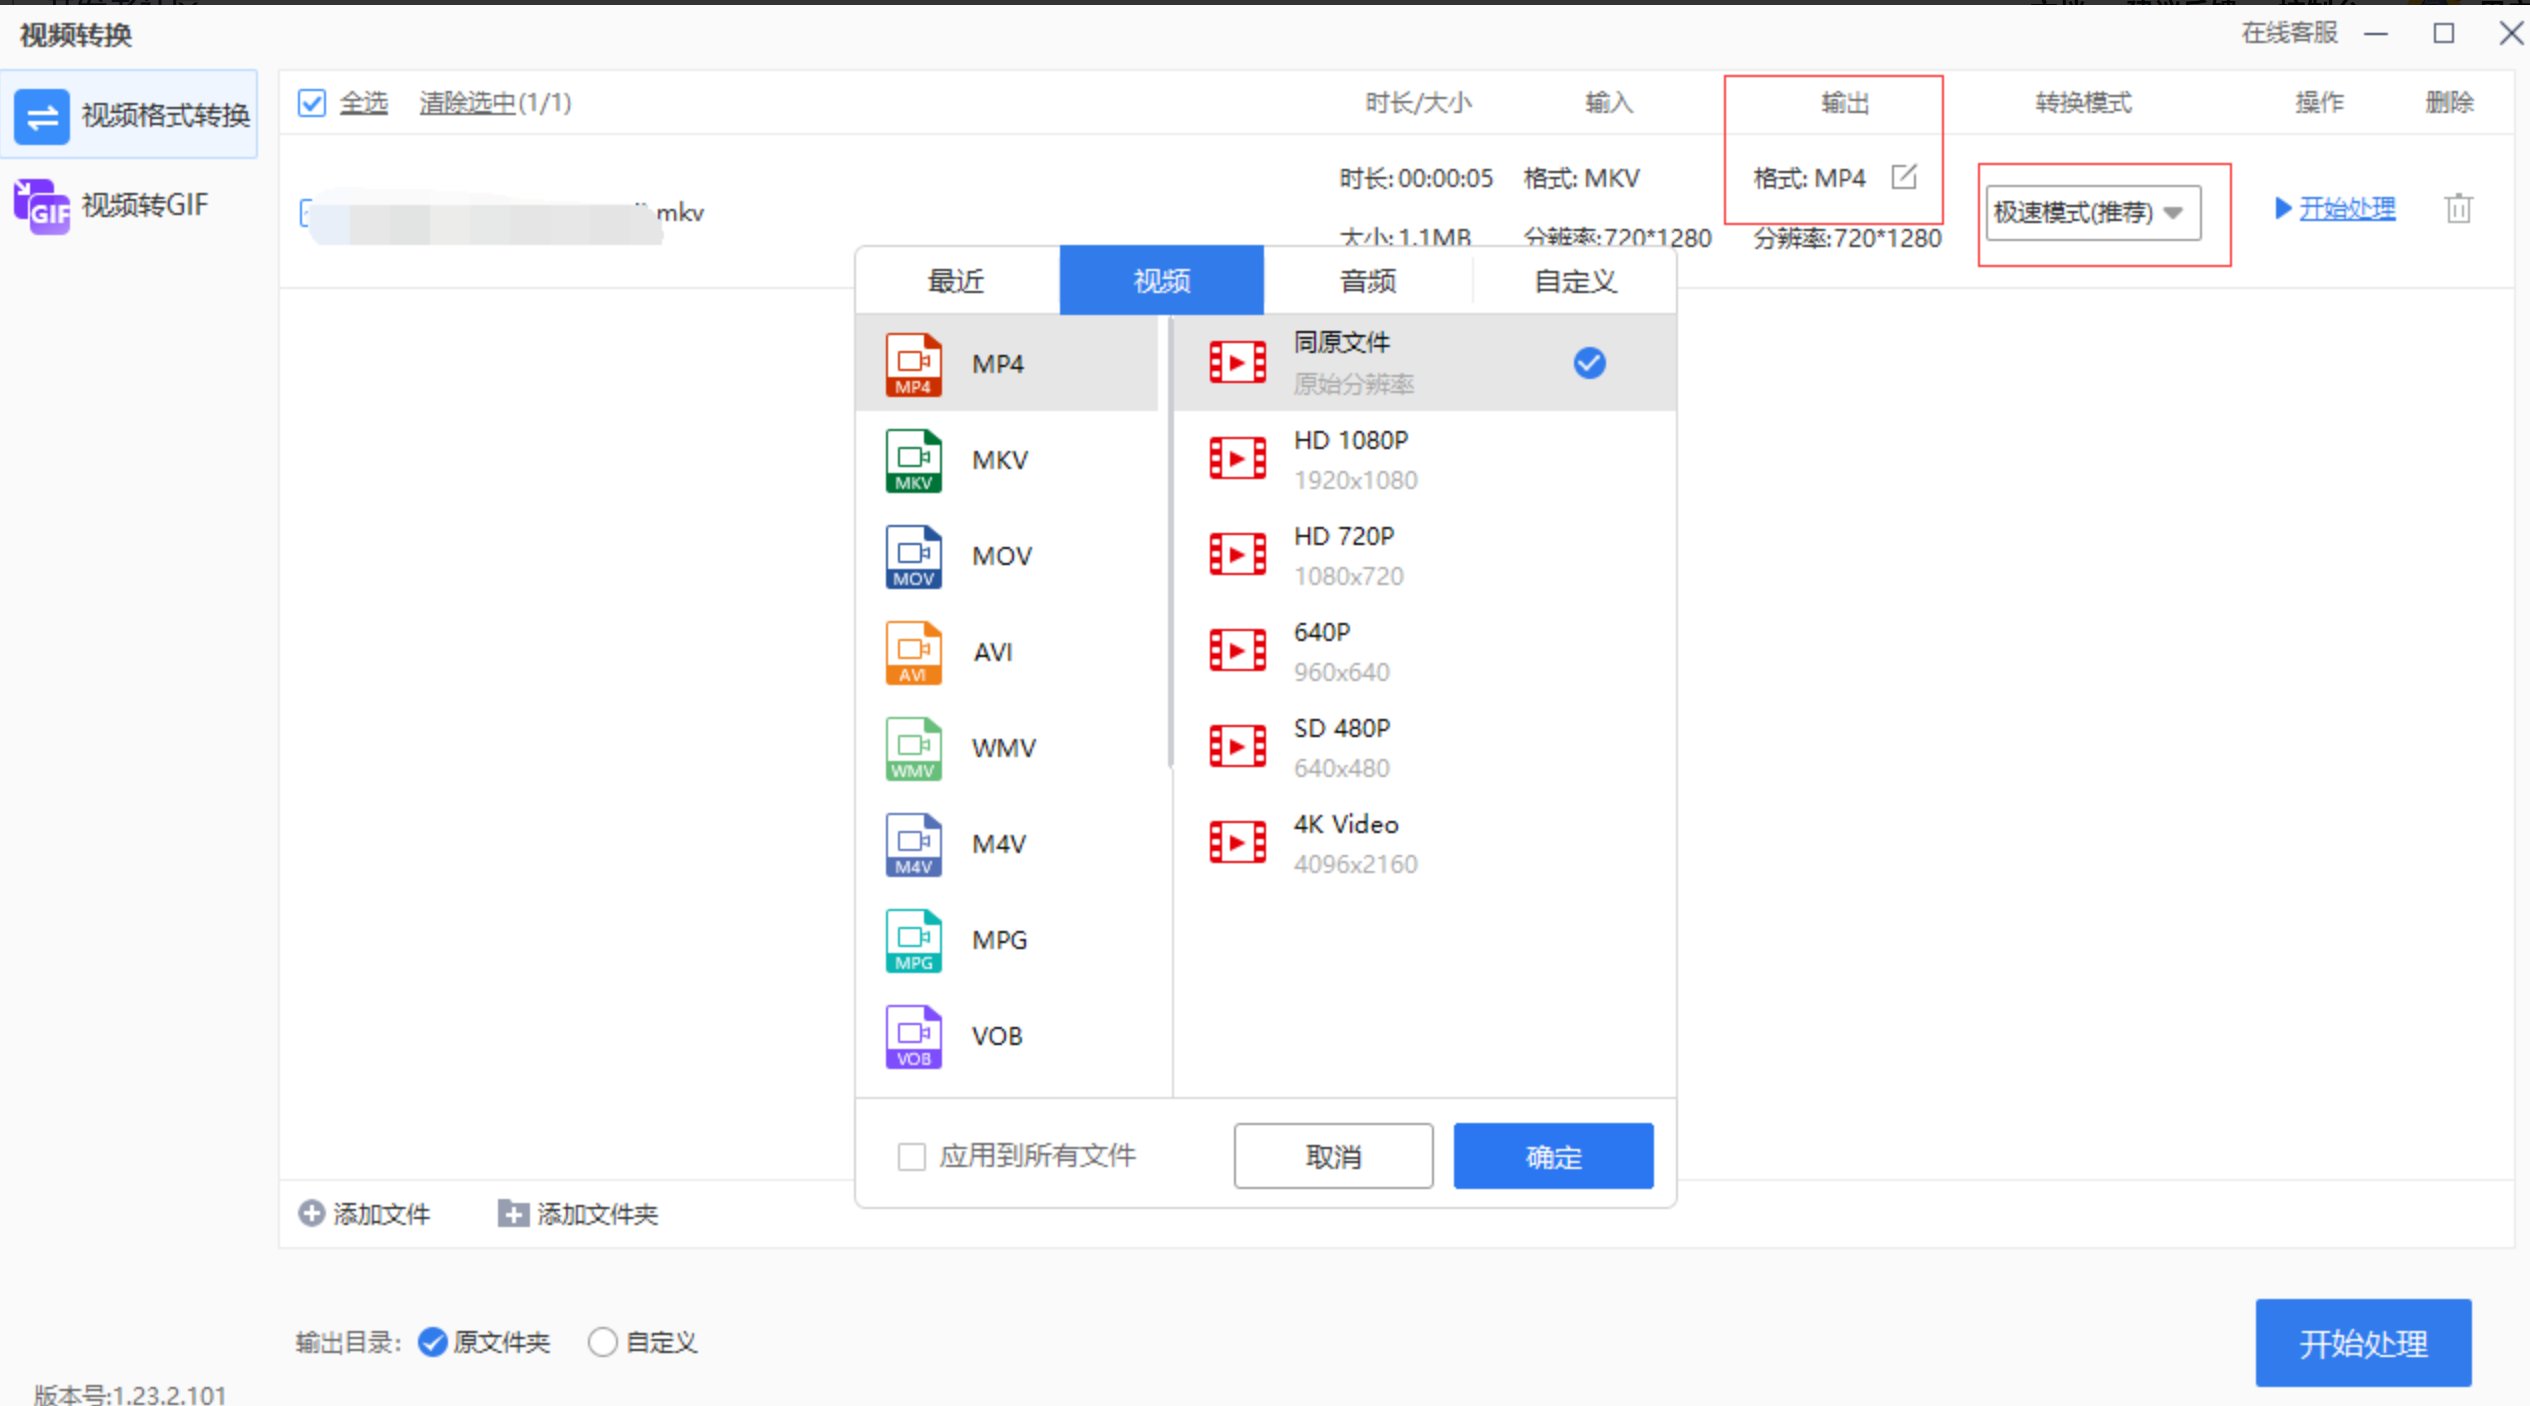Viewport: 2530px width, 1406px height.
Task: Select 640P resolution preset
Action: coord(1424,652)
